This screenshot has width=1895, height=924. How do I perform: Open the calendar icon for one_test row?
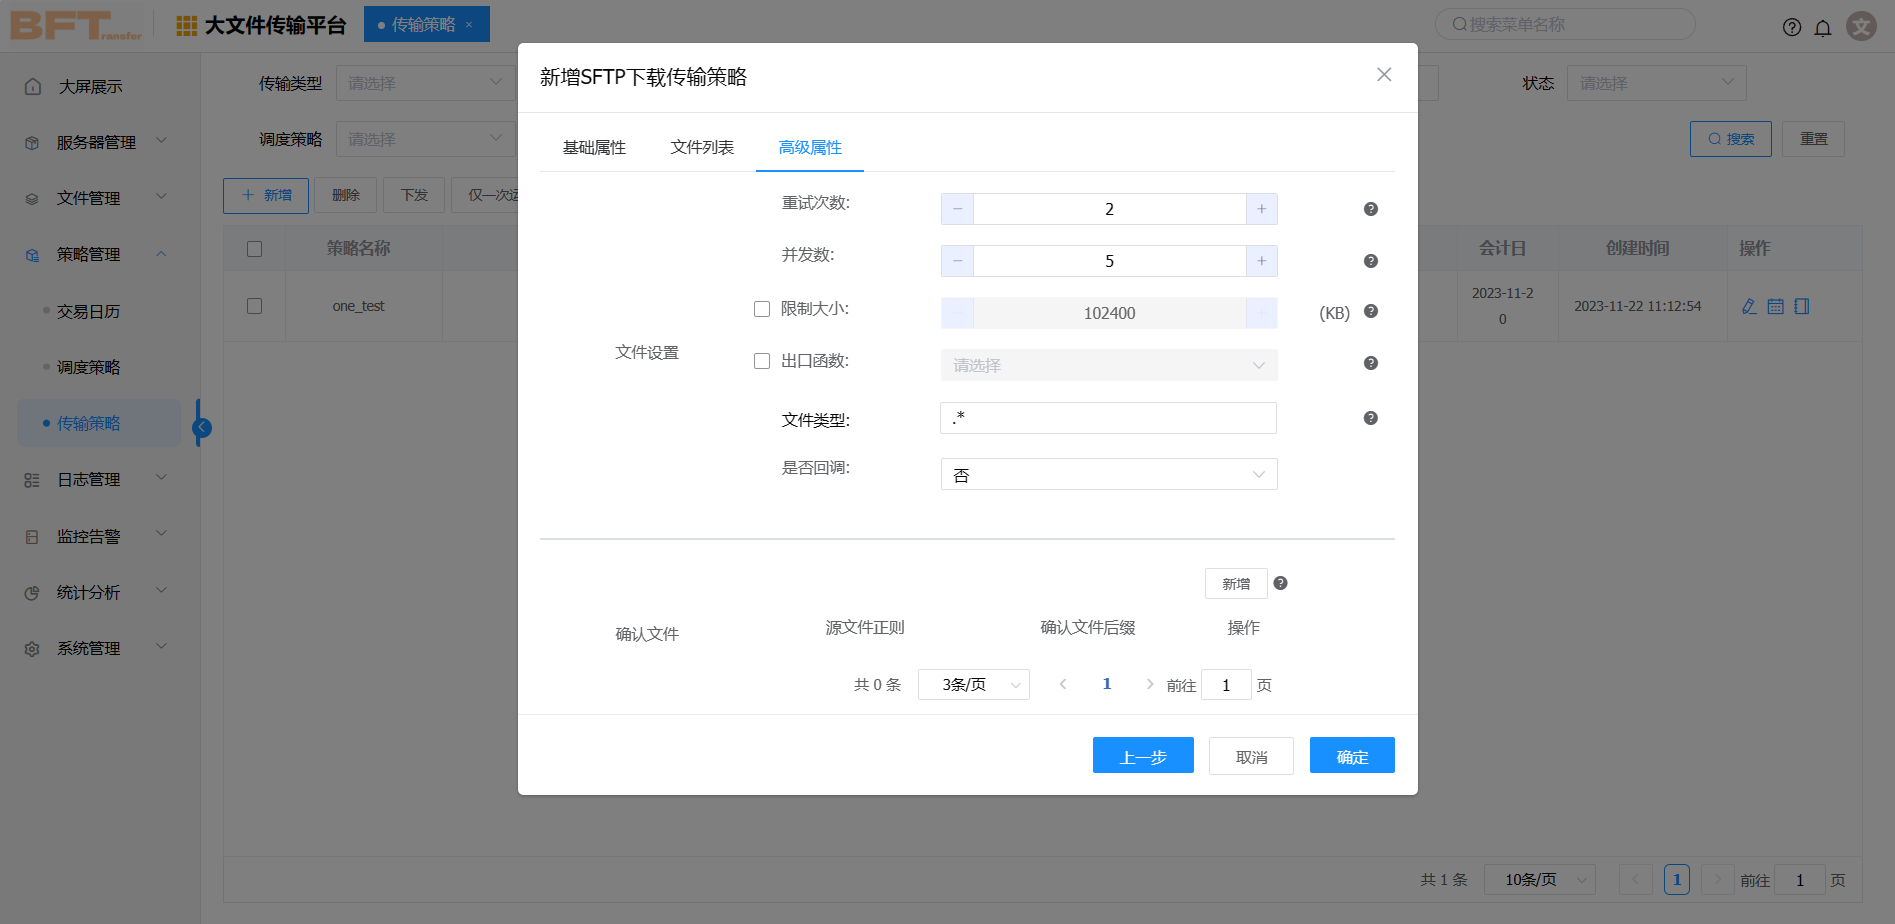(1775, 306)
